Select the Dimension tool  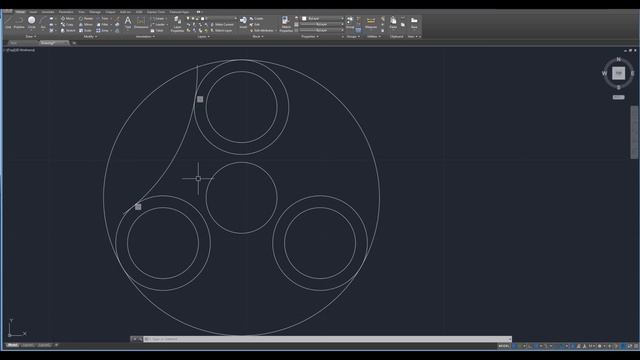pyautogui.click(x=141, y=22)
